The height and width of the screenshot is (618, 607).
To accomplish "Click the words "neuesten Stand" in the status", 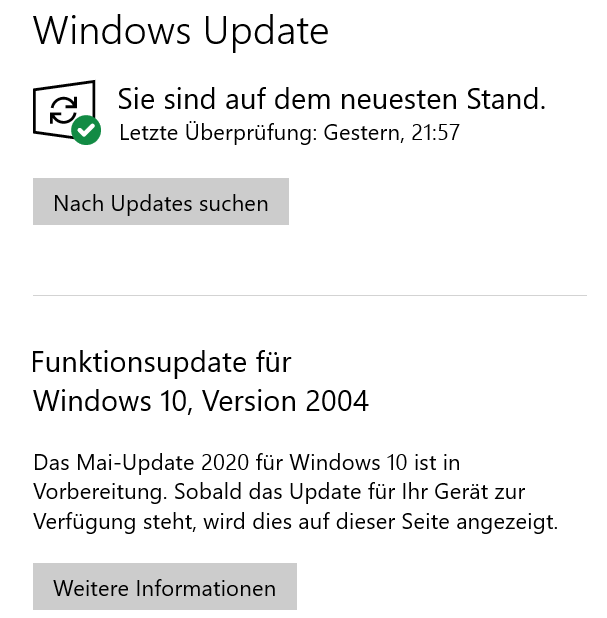I will (x=440, y=99).
